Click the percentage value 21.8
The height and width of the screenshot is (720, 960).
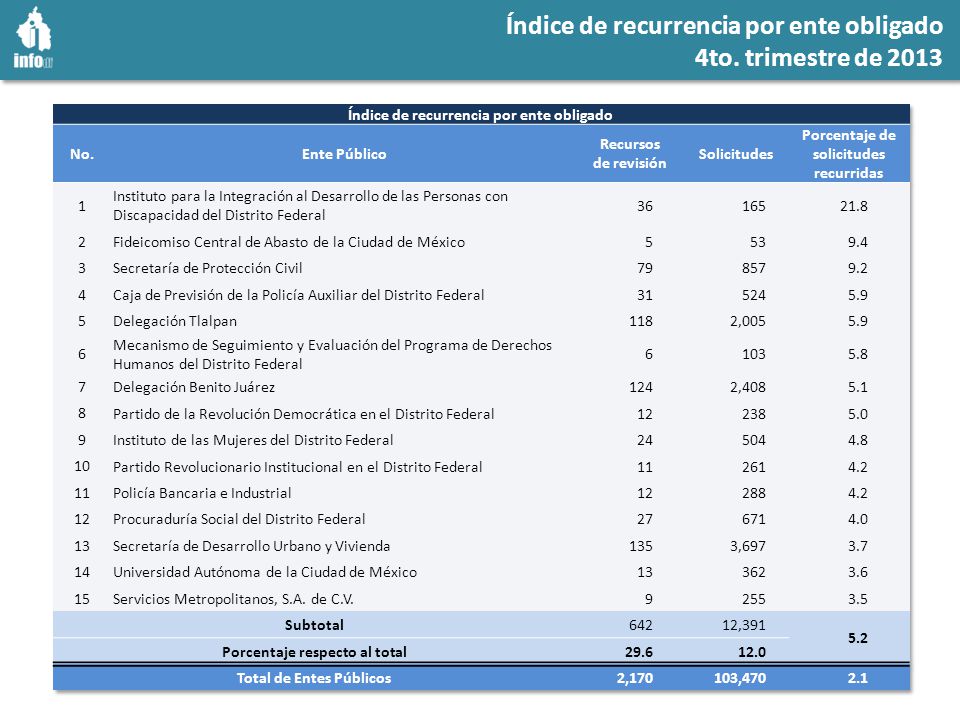853,206
